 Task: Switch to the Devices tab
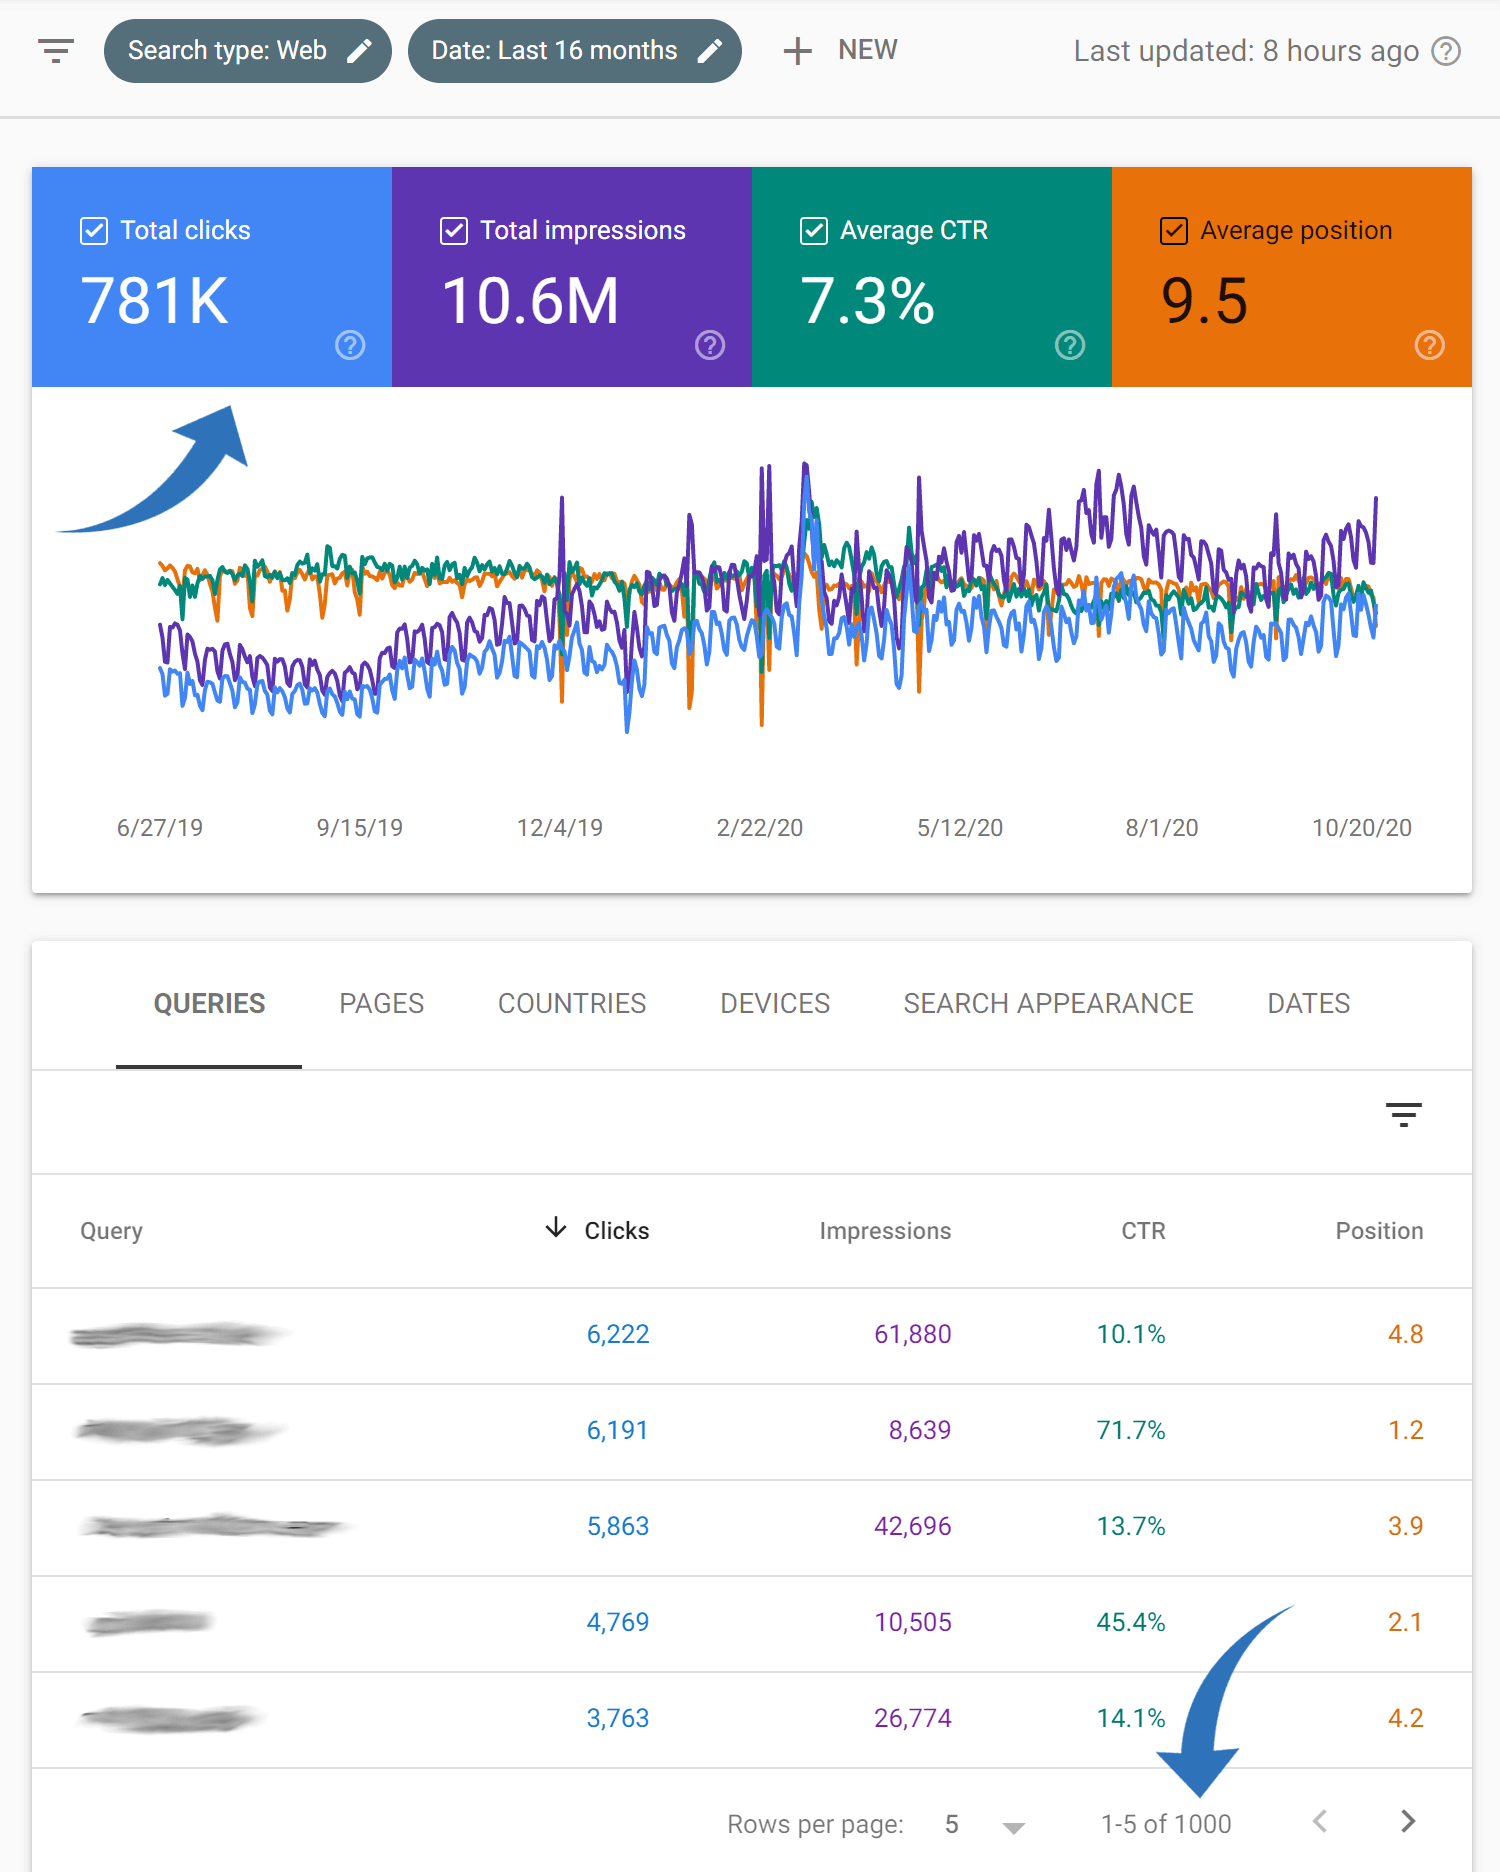(x=775, y=1004)
